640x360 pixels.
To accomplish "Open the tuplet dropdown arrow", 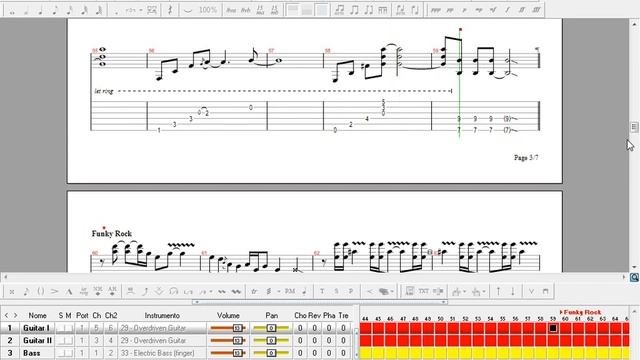I will tap(140, 10).
